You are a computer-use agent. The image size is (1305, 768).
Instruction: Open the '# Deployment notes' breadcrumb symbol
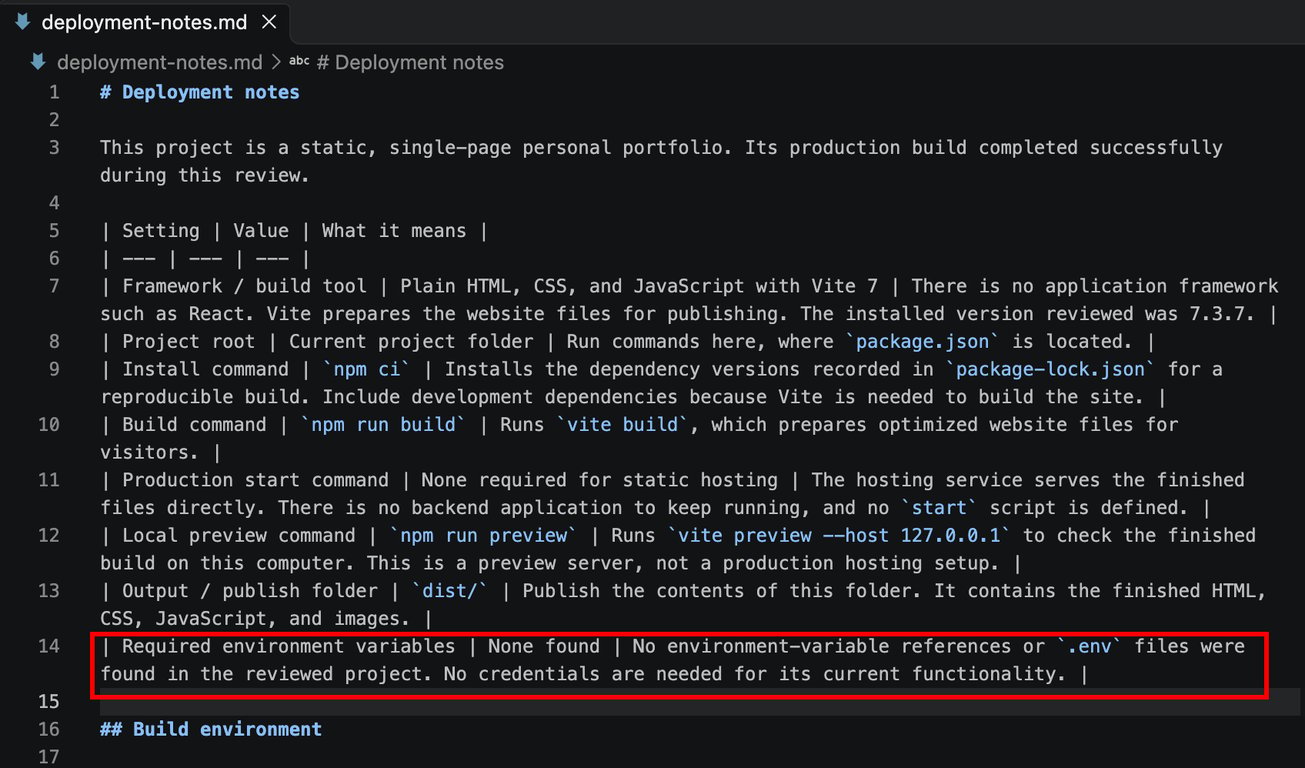coord(410,62)
